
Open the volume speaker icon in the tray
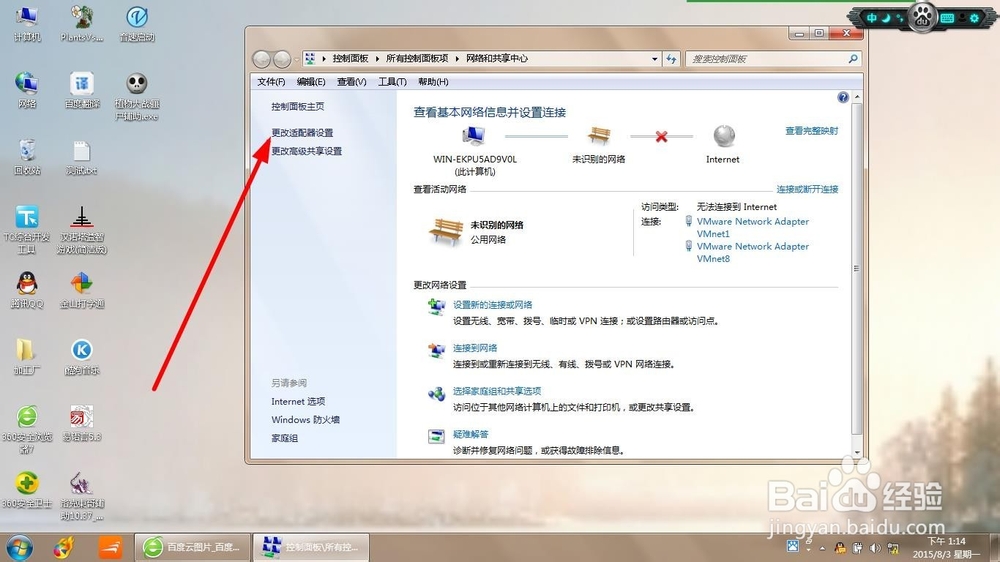[x=875, y=548]
